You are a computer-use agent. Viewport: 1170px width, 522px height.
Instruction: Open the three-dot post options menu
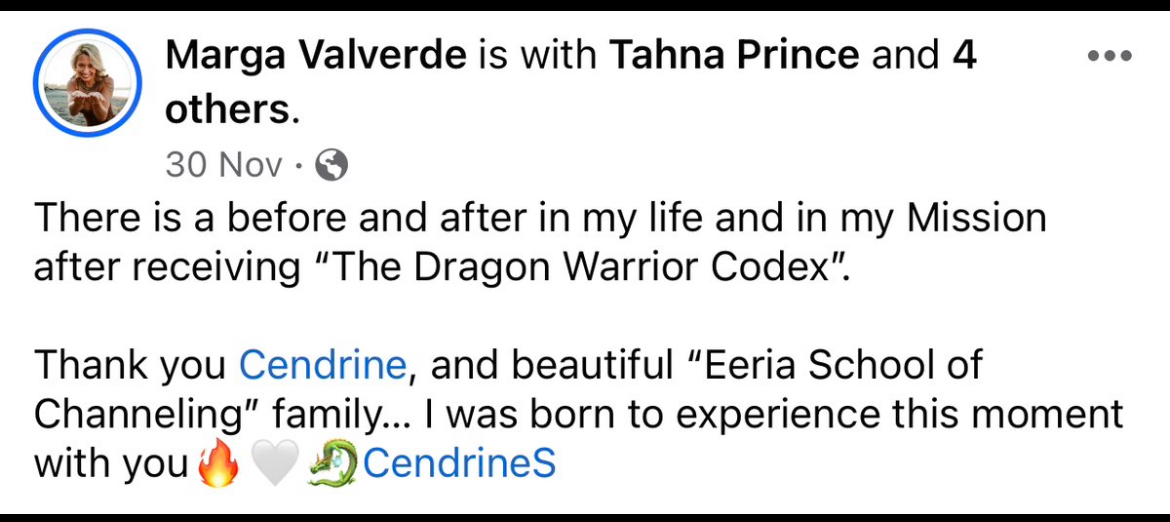tap(1109, 56)
